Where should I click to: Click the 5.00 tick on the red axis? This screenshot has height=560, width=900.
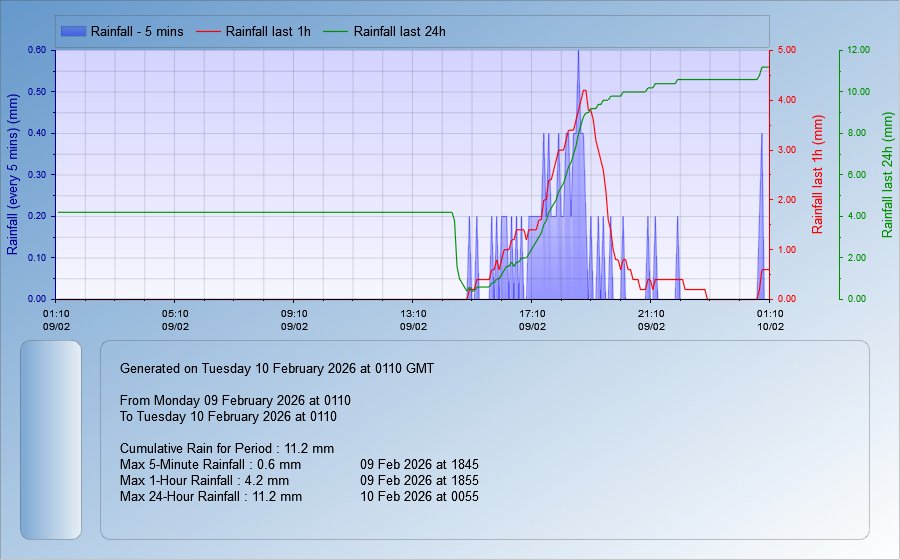click(787, 50)
